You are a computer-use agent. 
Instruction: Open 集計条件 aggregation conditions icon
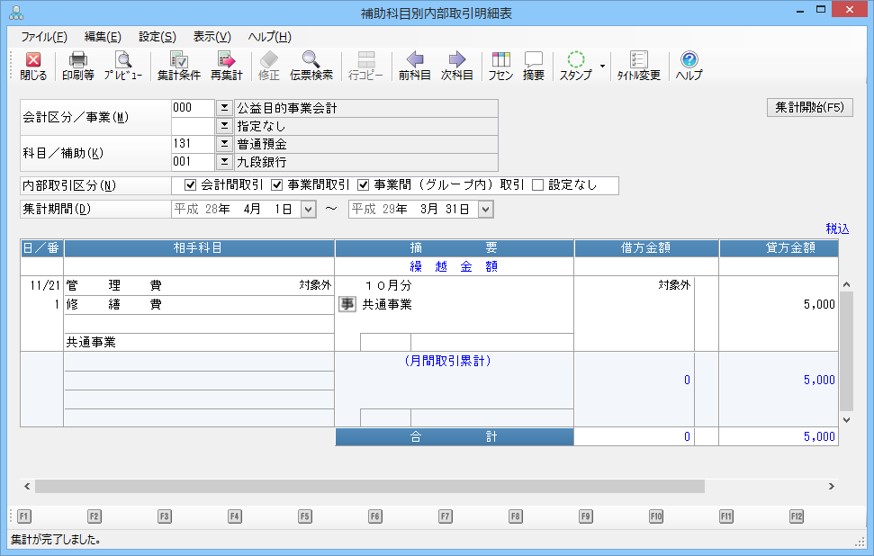coord(178,66)
